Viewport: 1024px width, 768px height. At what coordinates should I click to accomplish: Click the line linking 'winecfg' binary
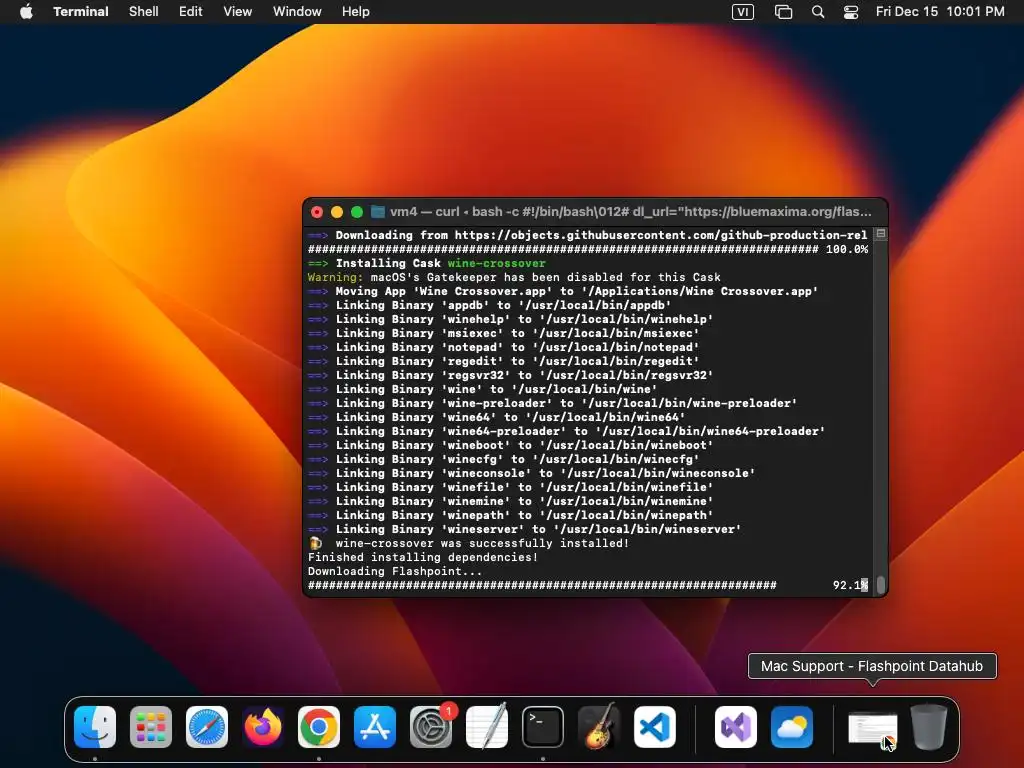tap(504, 459)
